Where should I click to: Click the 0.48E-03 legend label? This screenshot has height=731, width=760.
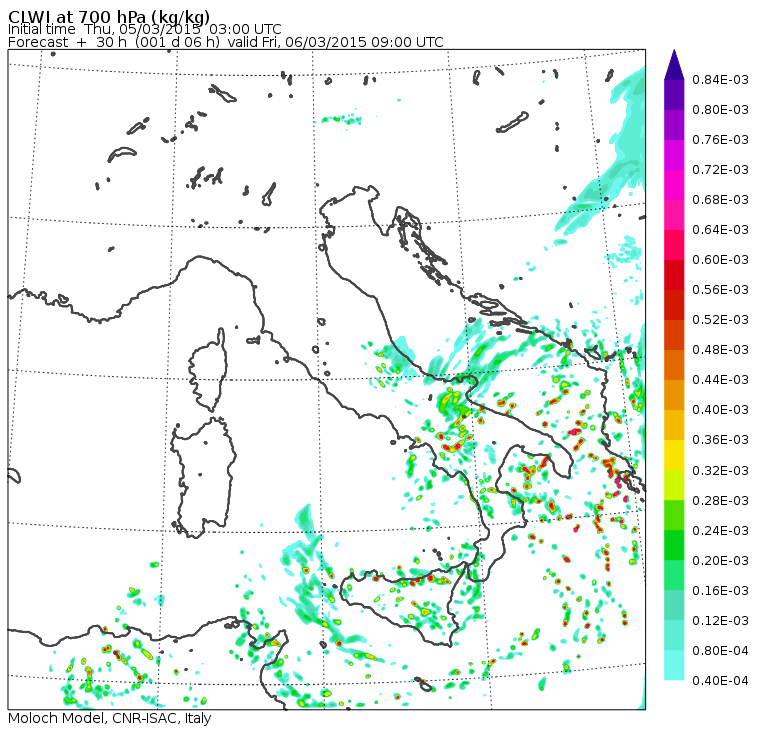coord(720,350)
